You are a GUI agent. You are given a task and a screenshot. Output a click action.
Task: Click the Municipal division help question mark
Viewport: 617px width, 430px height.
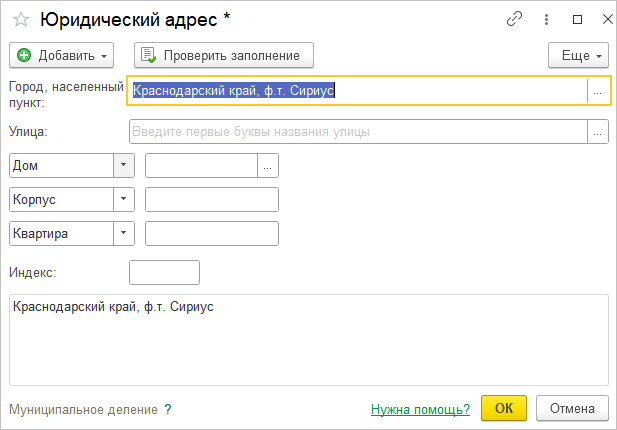(168, 409)
